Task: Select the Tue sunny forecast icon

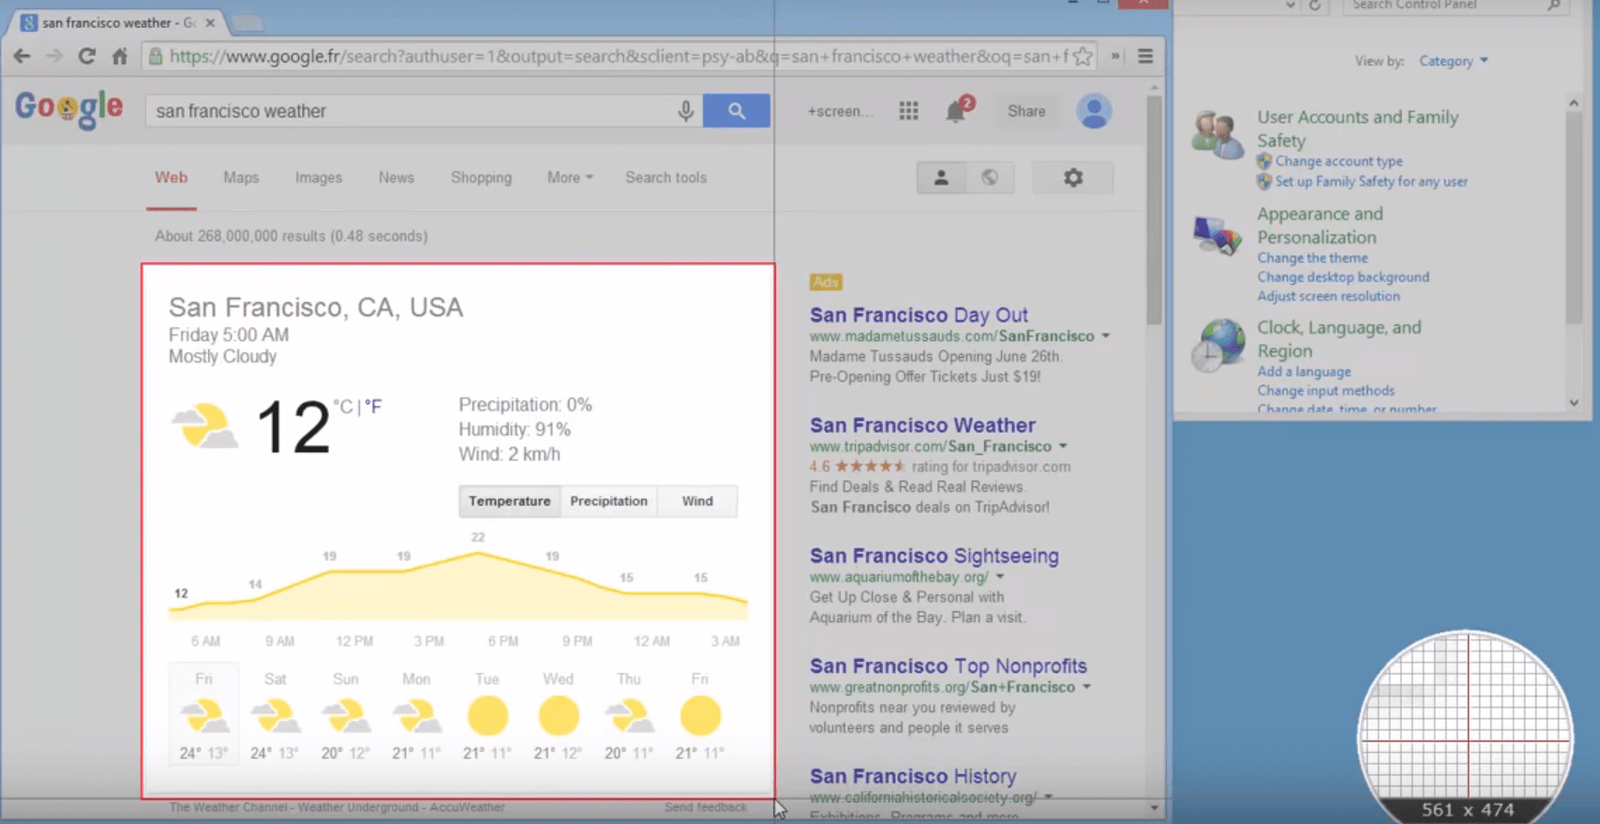Action: [x=488, y=716]
